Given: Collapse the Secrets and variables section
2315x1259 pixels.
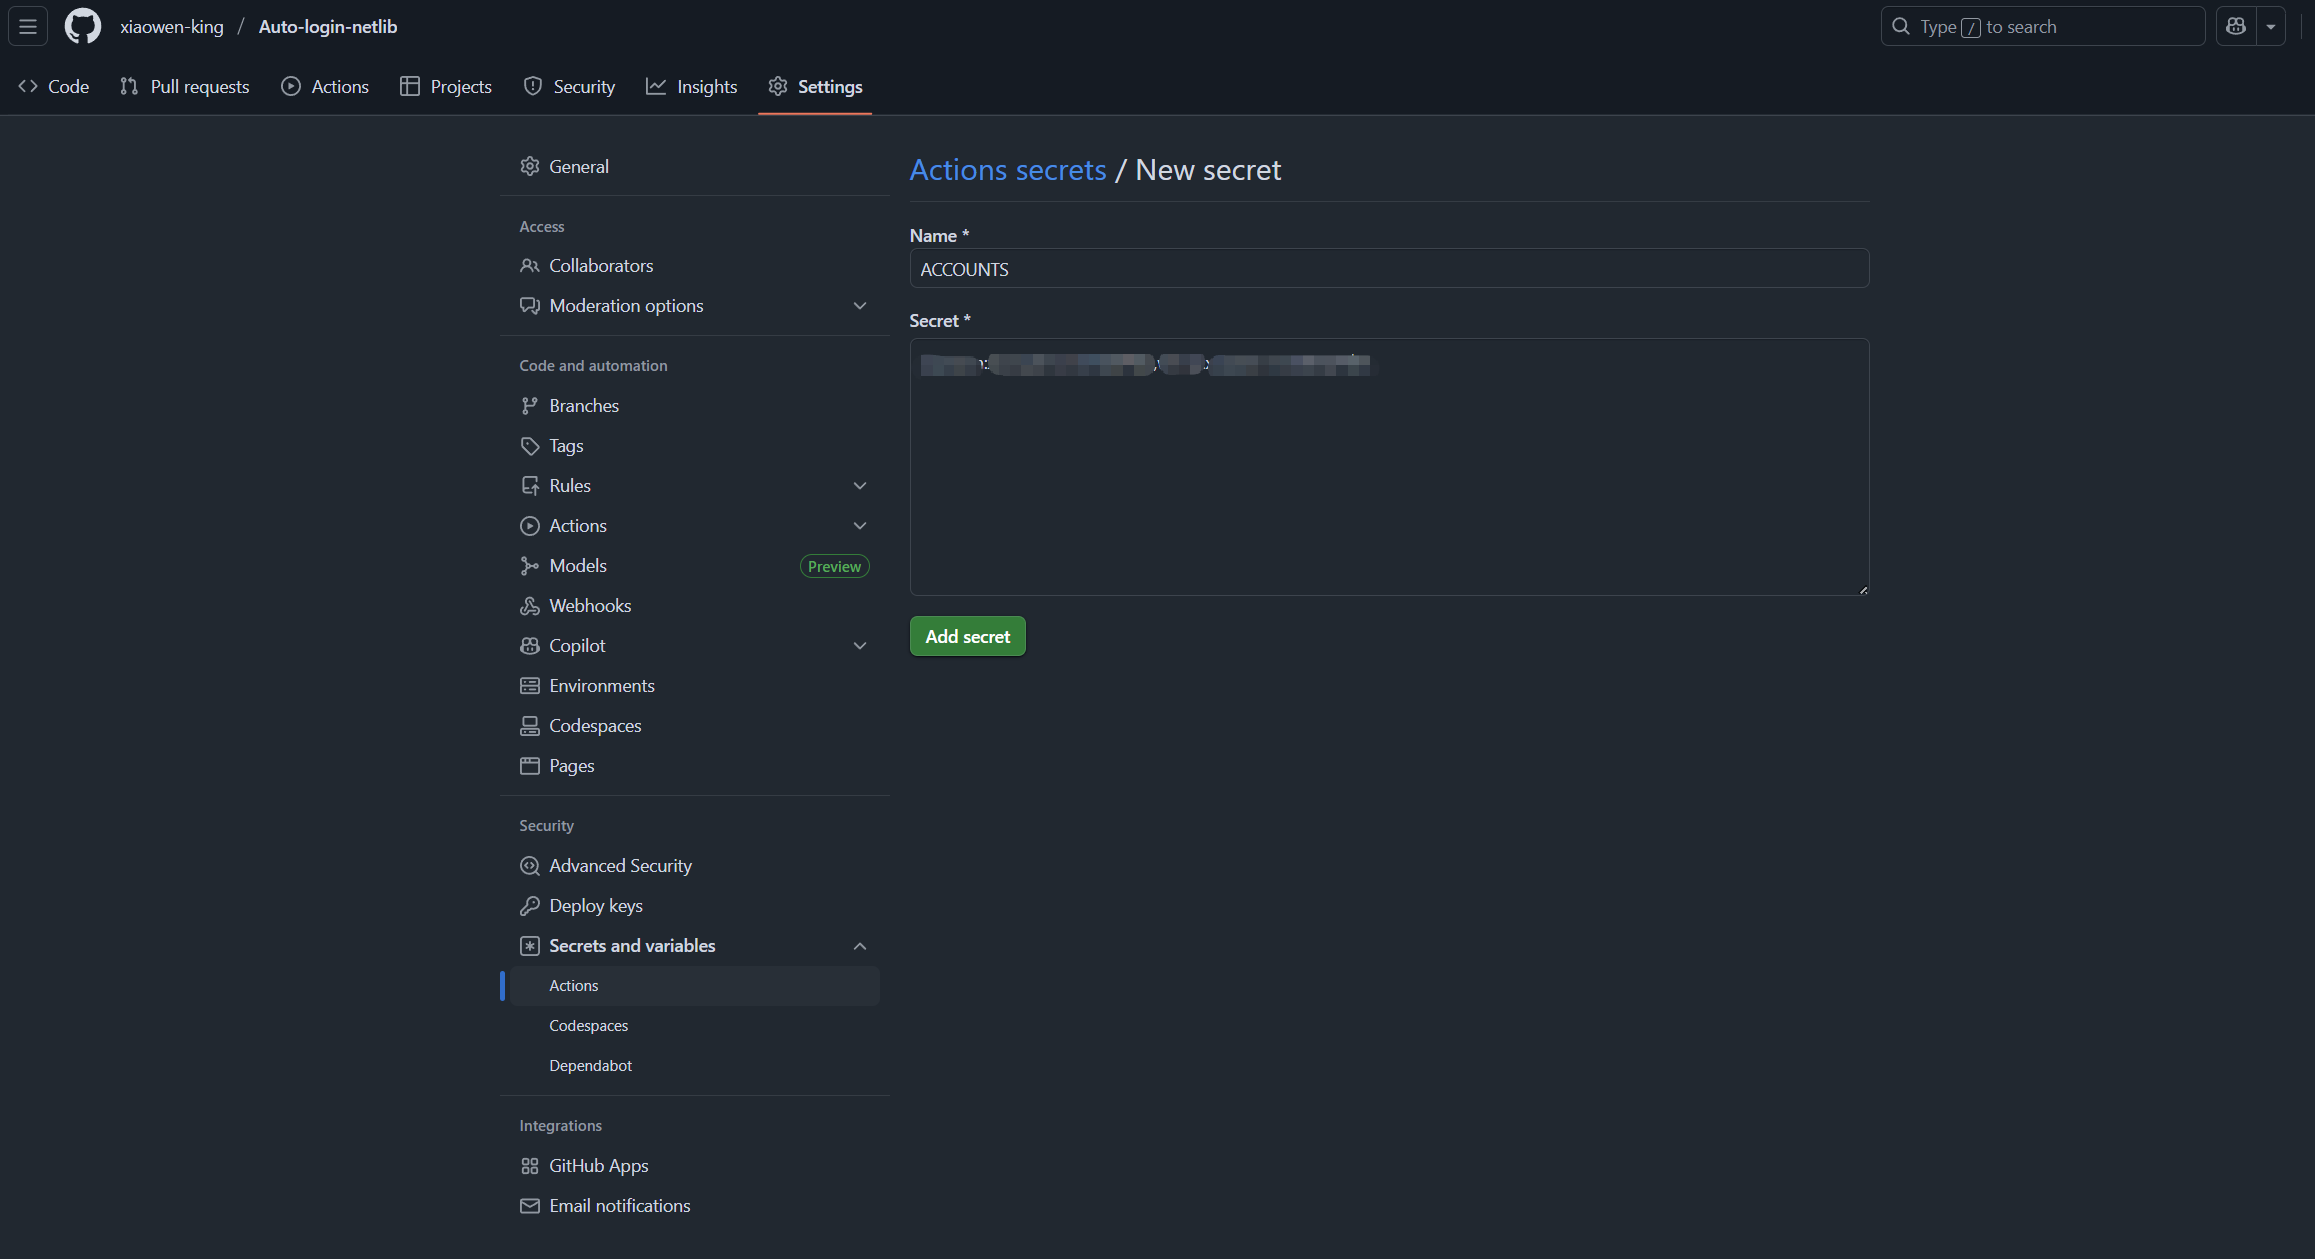Looking at the screenshot, I should [x=859, y=946].
